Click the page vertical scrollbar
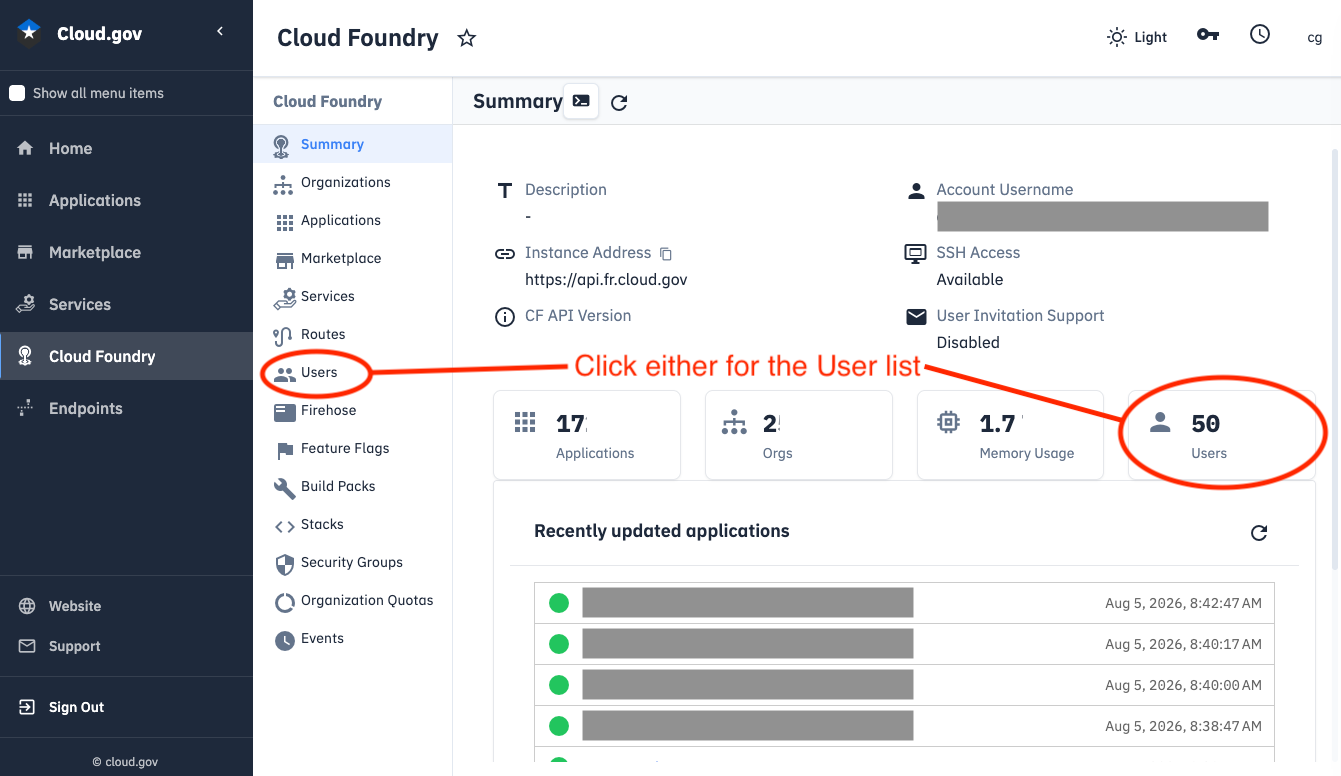The image size is (1341, 776). [1334, 360]
